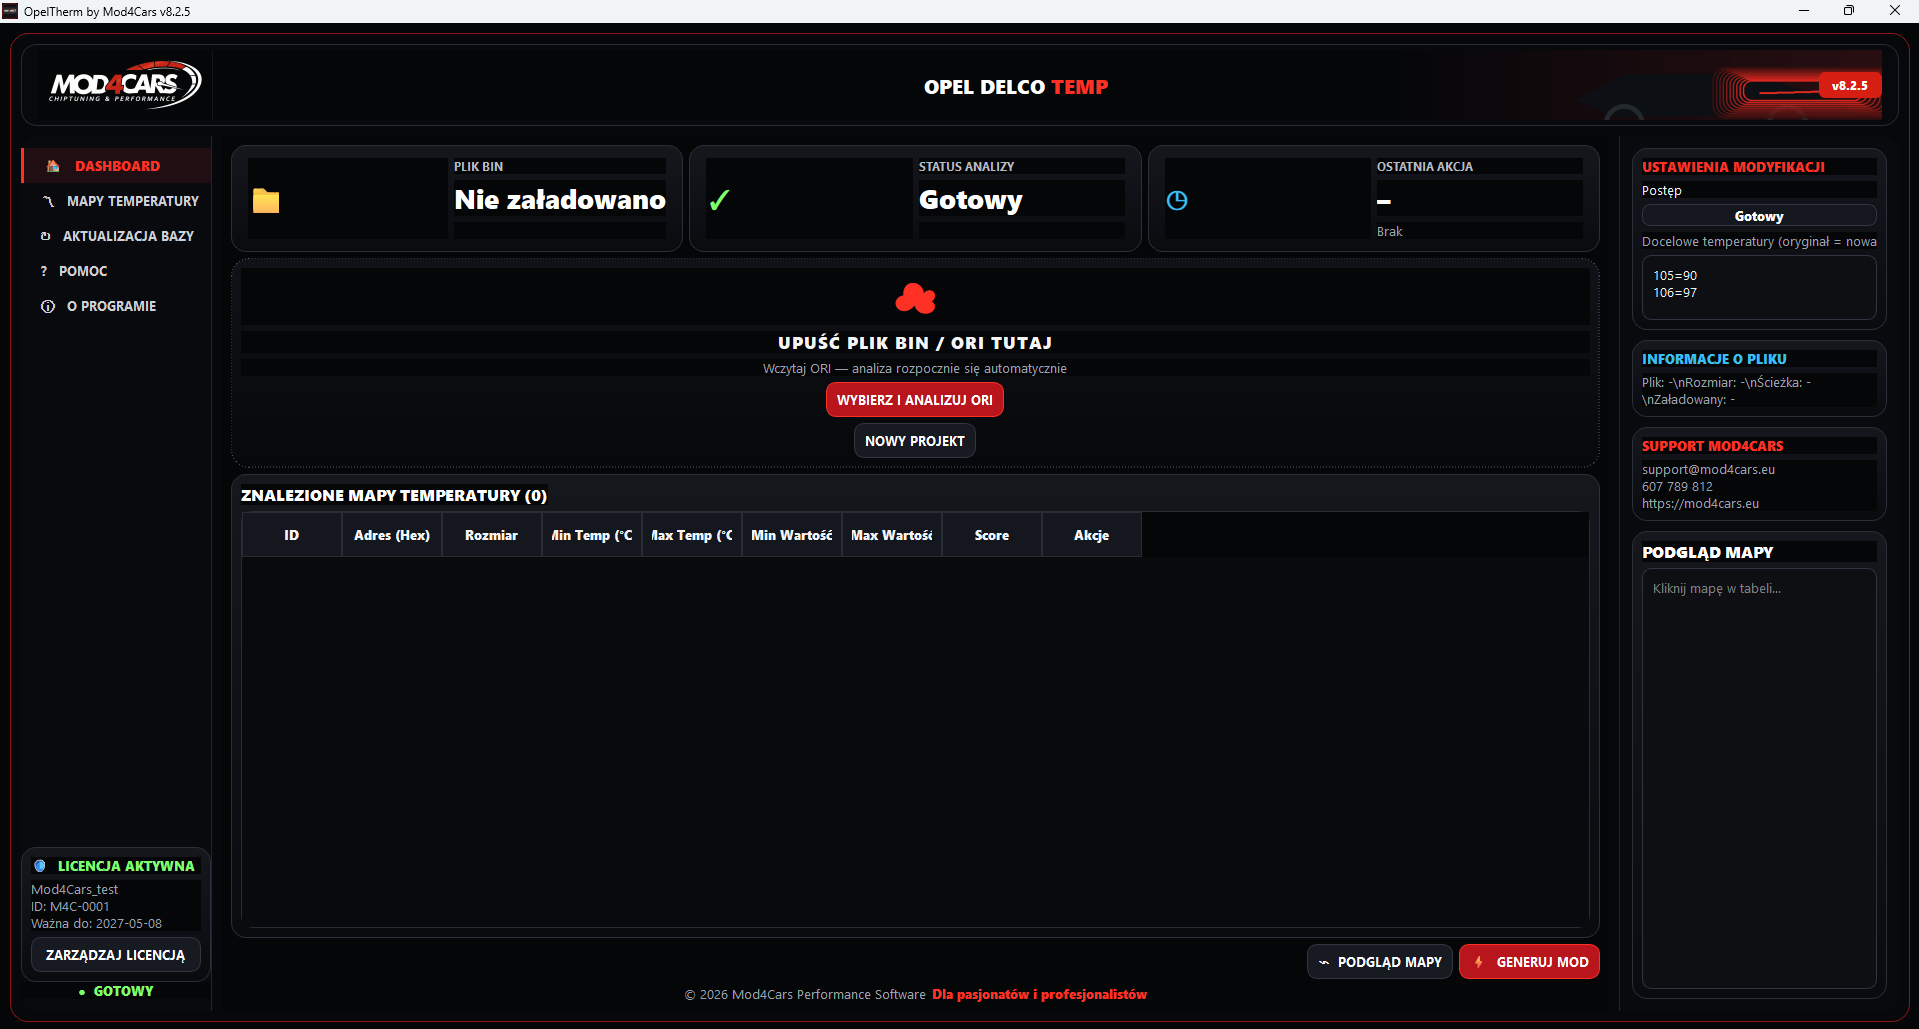Screen dimensions: 1919x1029
Task: Click the Akcje column header
Action: click(x=1092, y=535)
